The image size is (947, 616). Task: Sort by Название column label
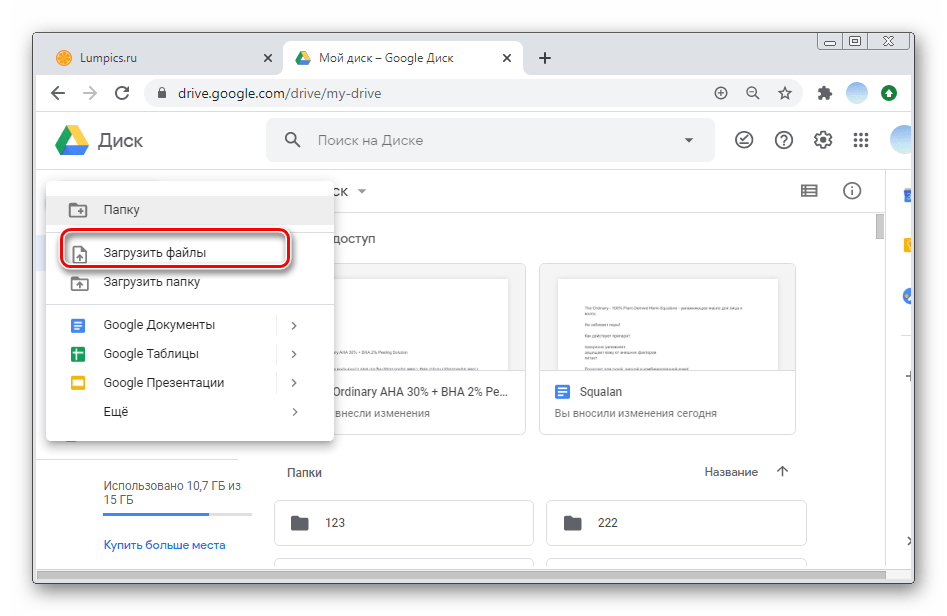point(731,472)
